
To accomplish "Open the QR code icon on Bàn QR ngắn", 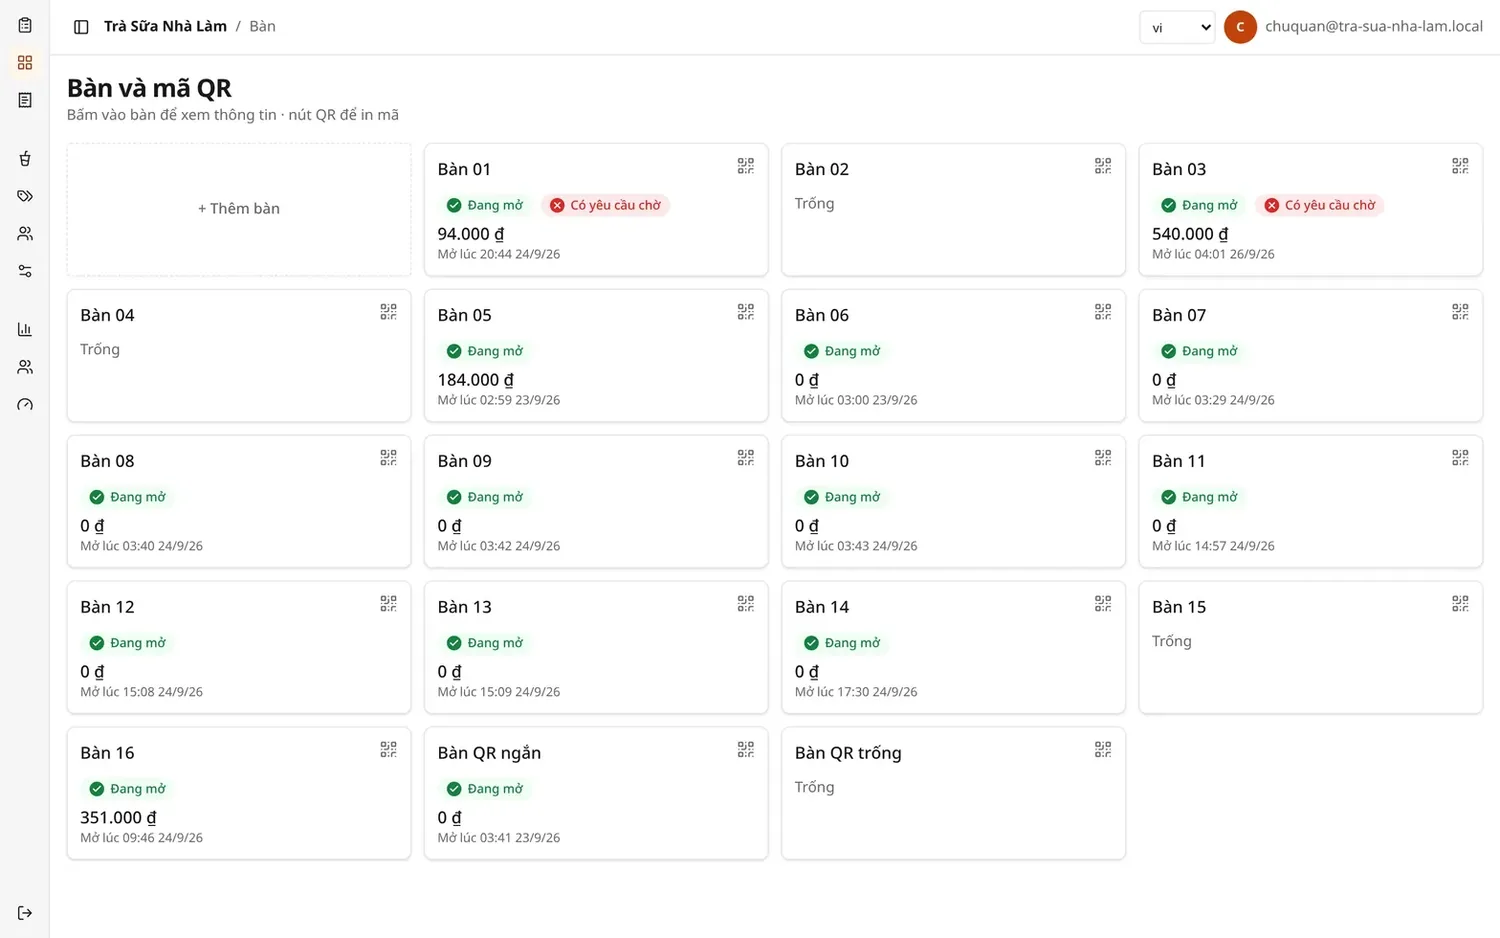I will pos(746,750).
